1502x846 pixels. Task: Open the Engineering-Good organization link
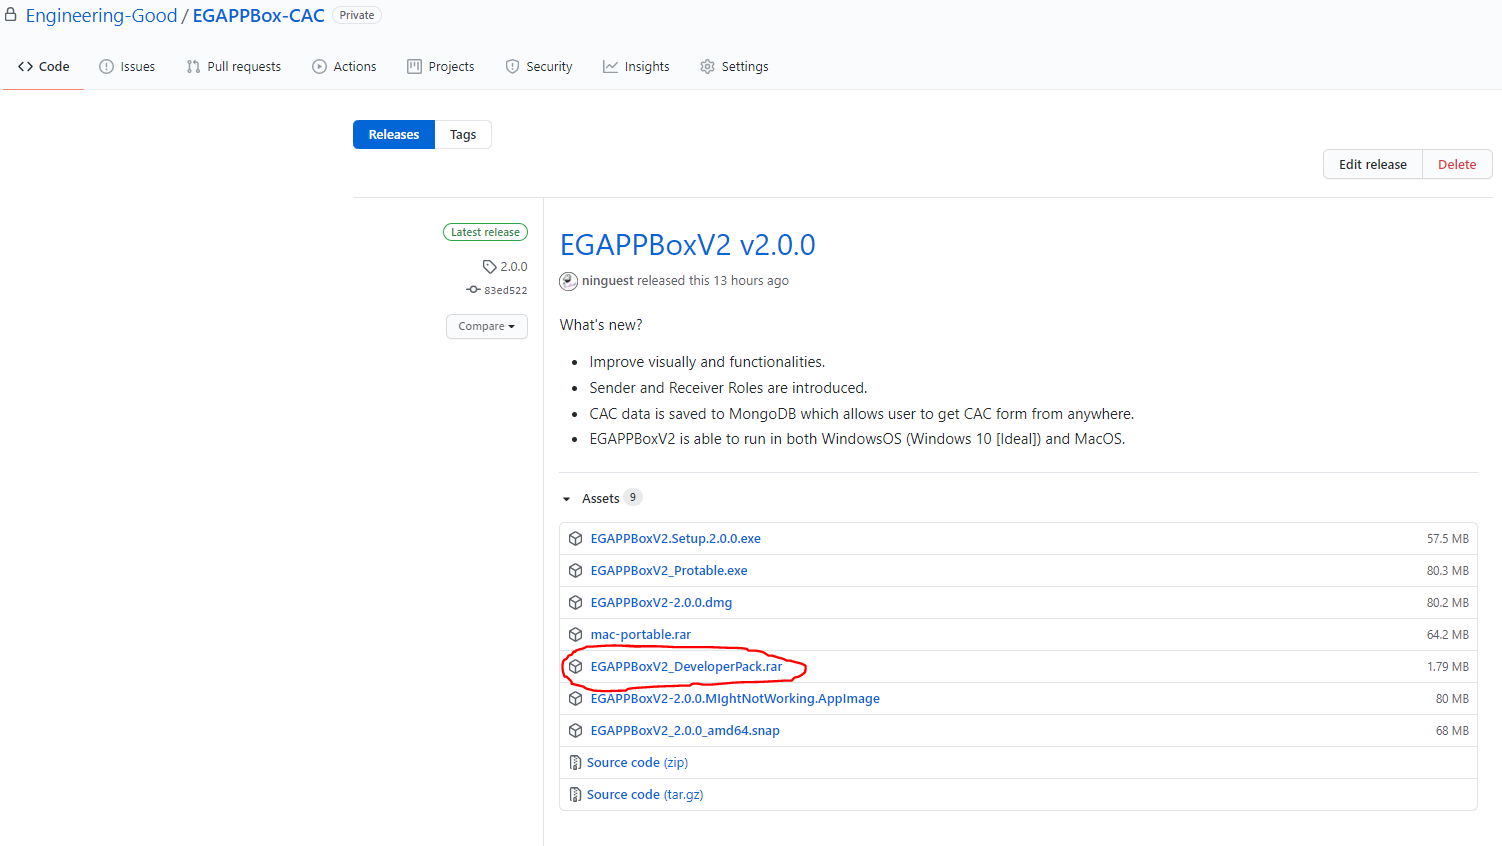(x=101, y=16)
